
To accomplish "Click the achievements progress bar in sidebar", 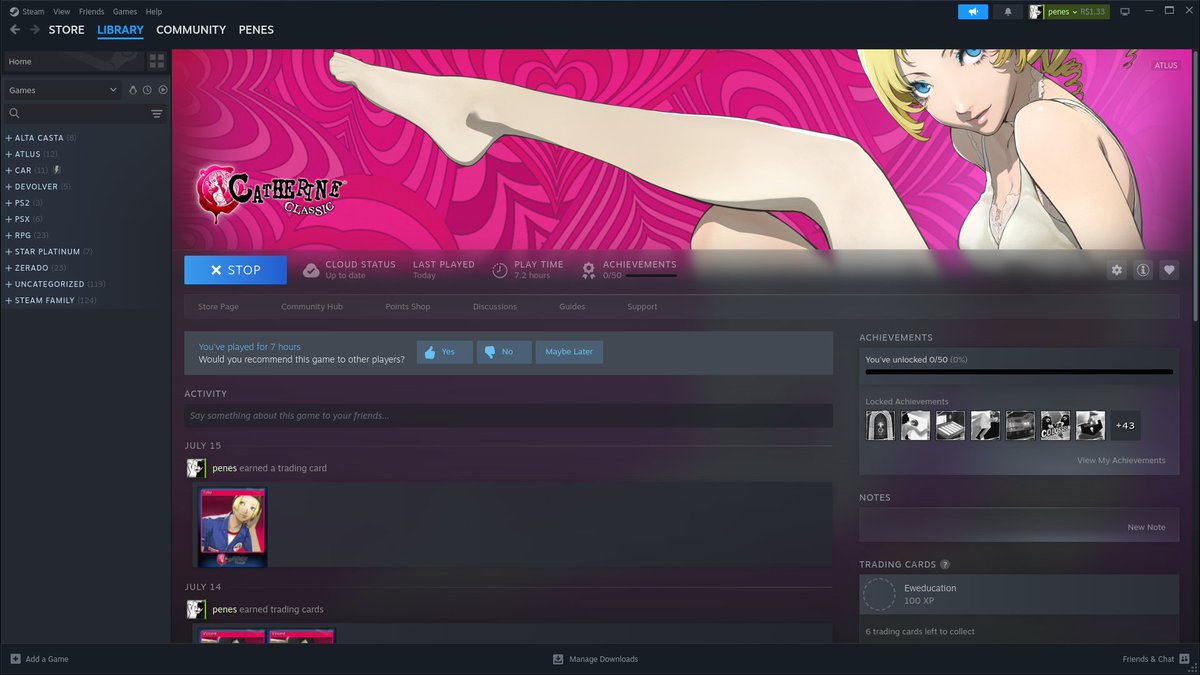I will click(1019, 372).
